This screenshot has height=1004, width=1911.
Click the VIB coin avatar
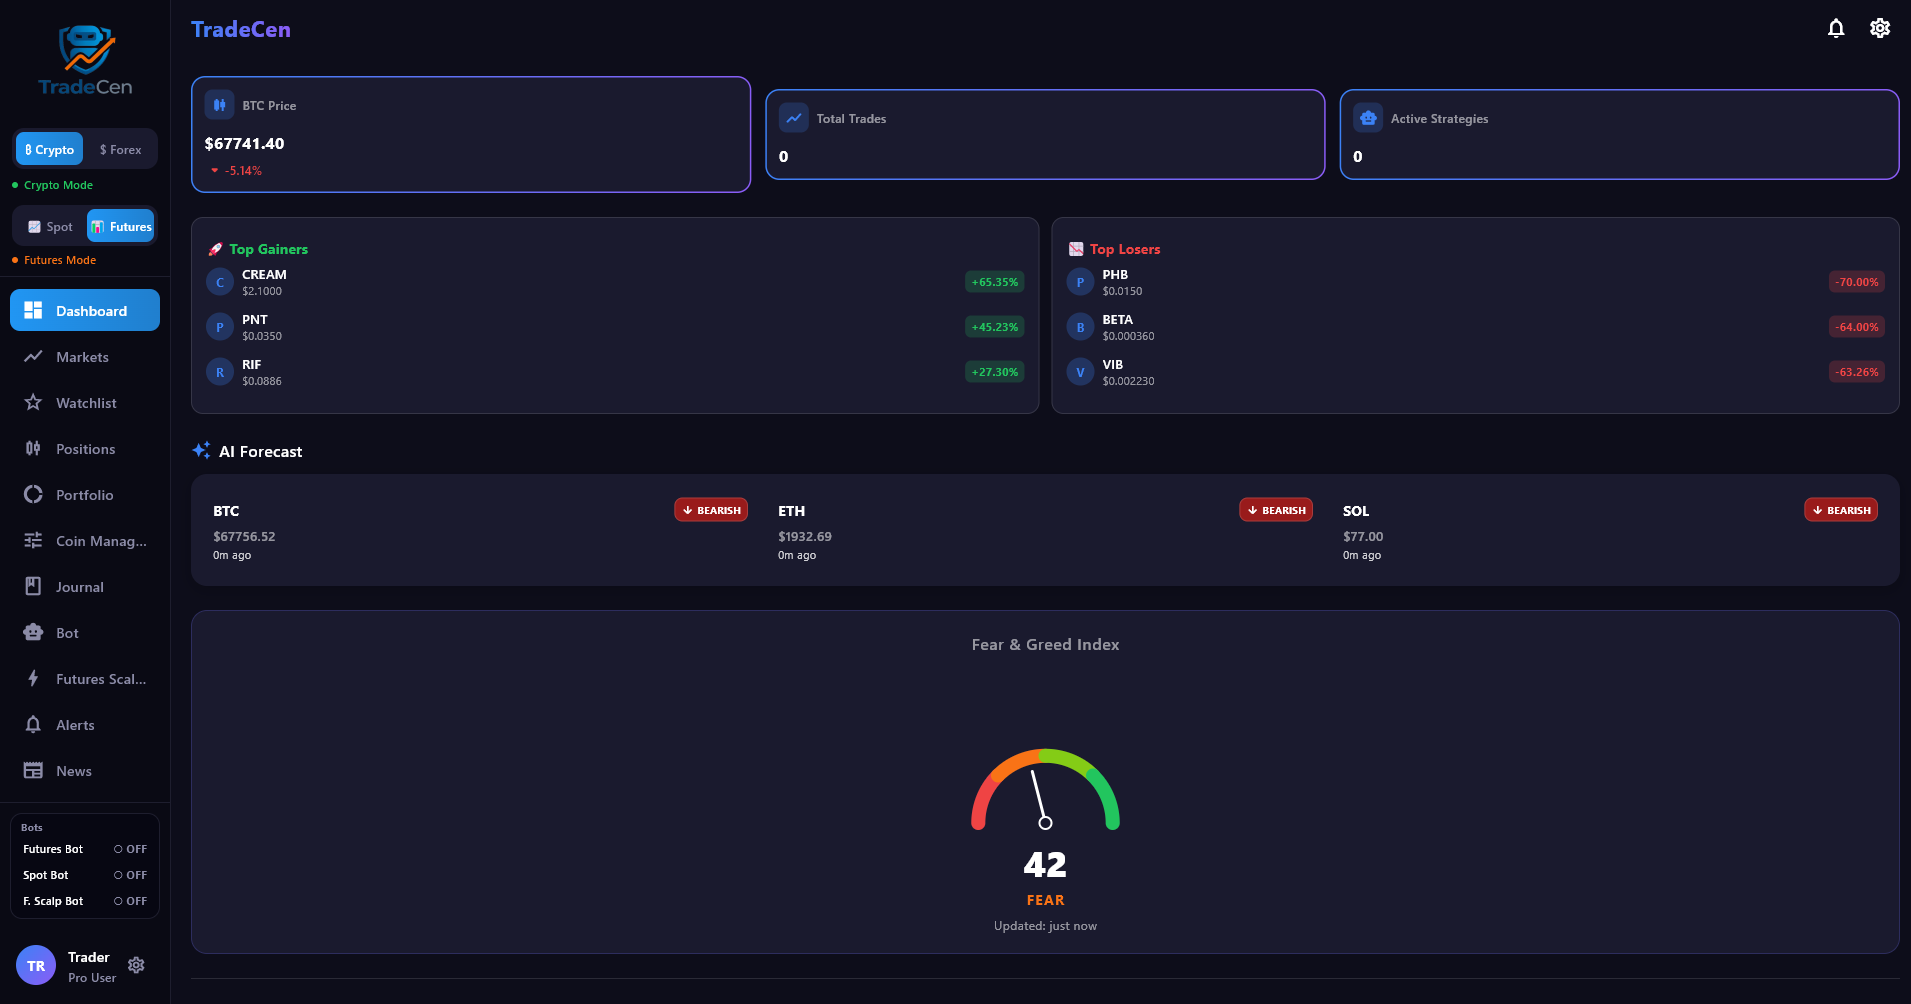click(x=1080, y=372)
